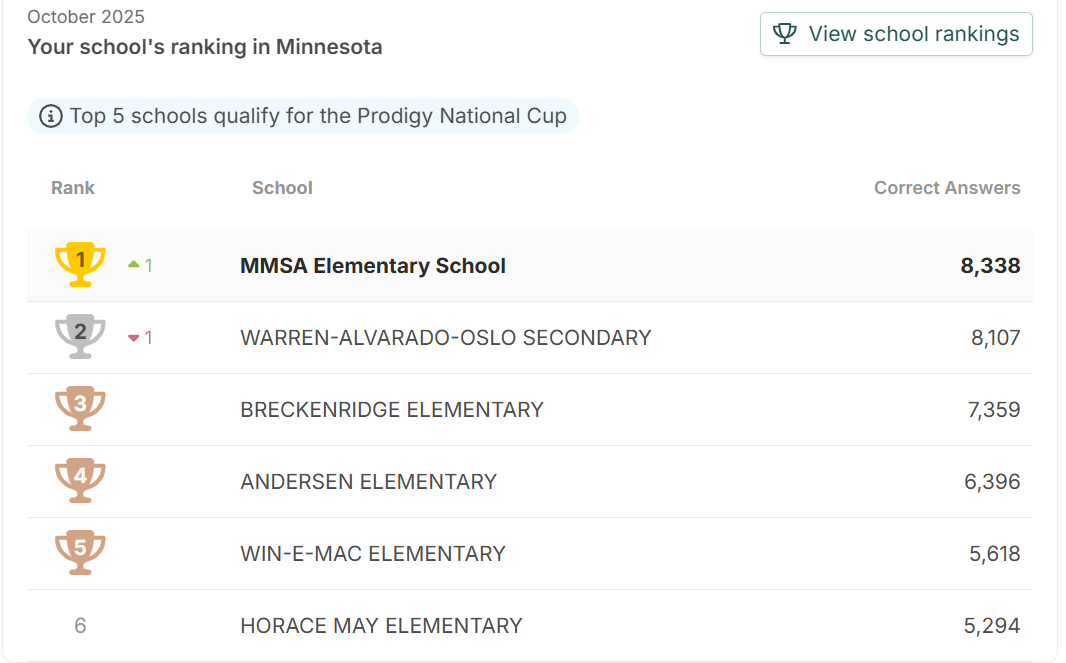Click the fourth-place trophy icon

point(80,481)
